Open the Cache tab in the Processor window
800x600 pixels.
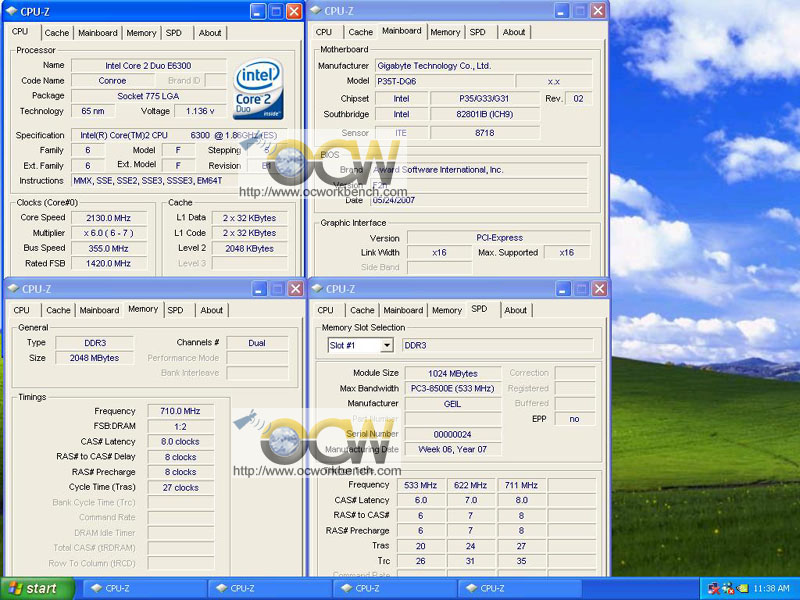57,33
